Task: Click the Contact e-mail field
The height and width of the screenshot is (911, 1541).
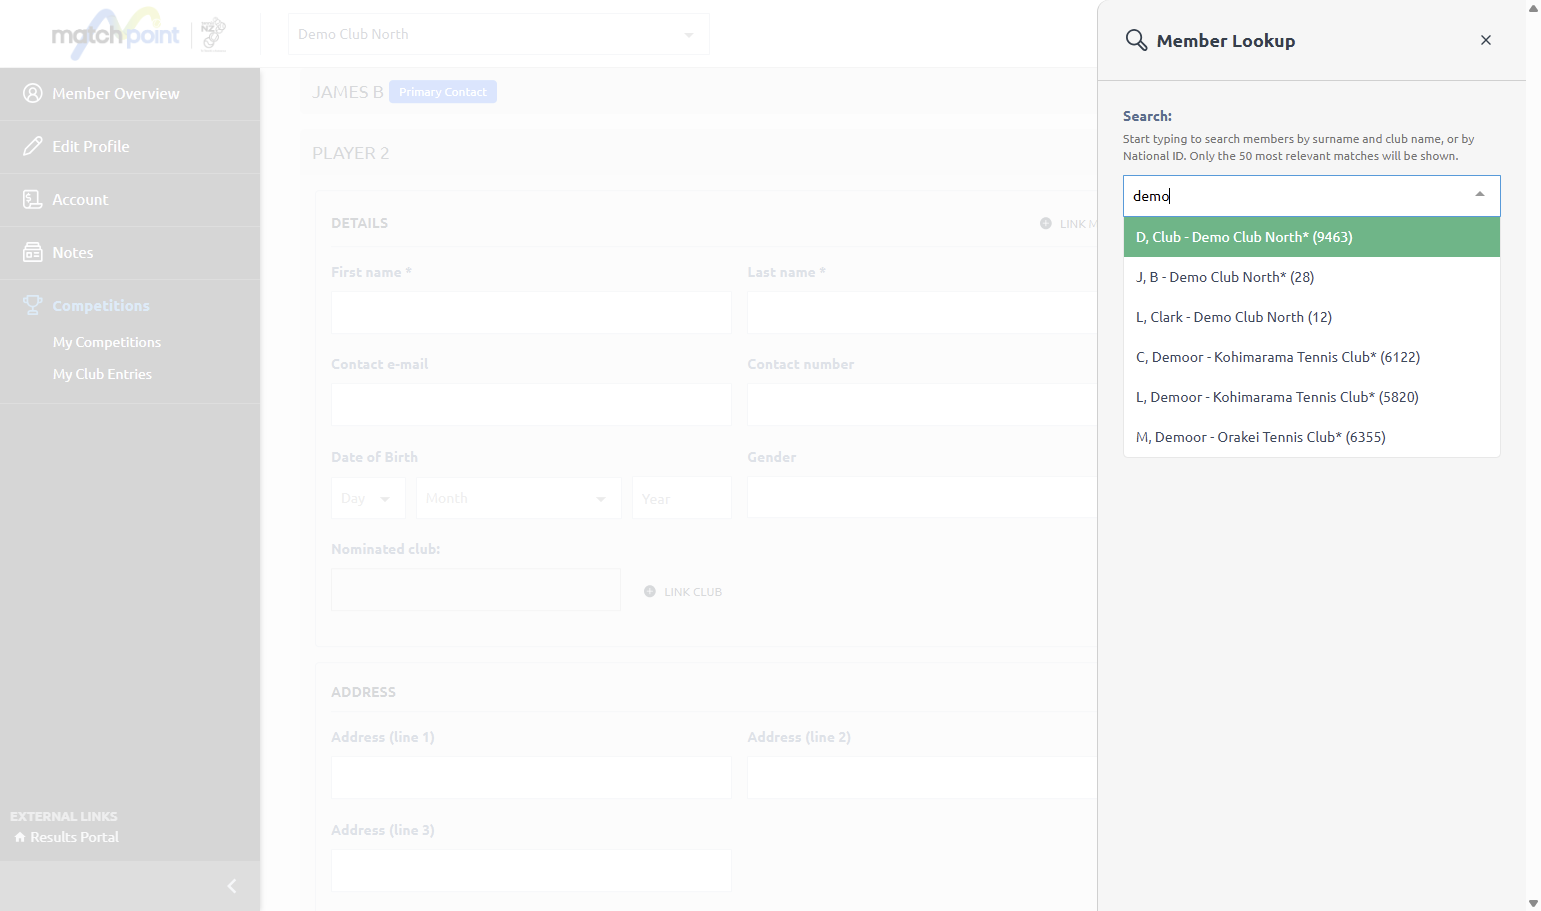Action: (531, 404)
